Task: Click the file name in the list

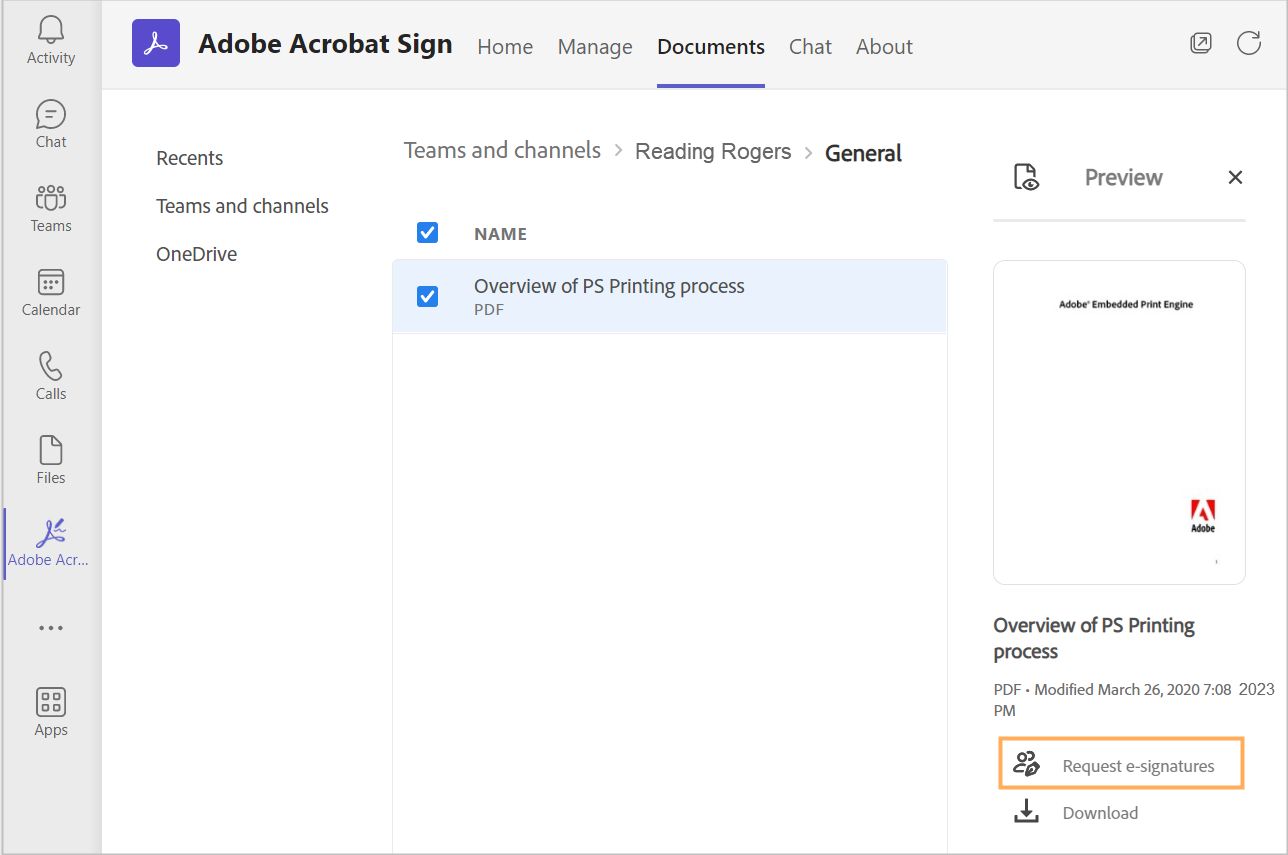Action: point(609,286)
